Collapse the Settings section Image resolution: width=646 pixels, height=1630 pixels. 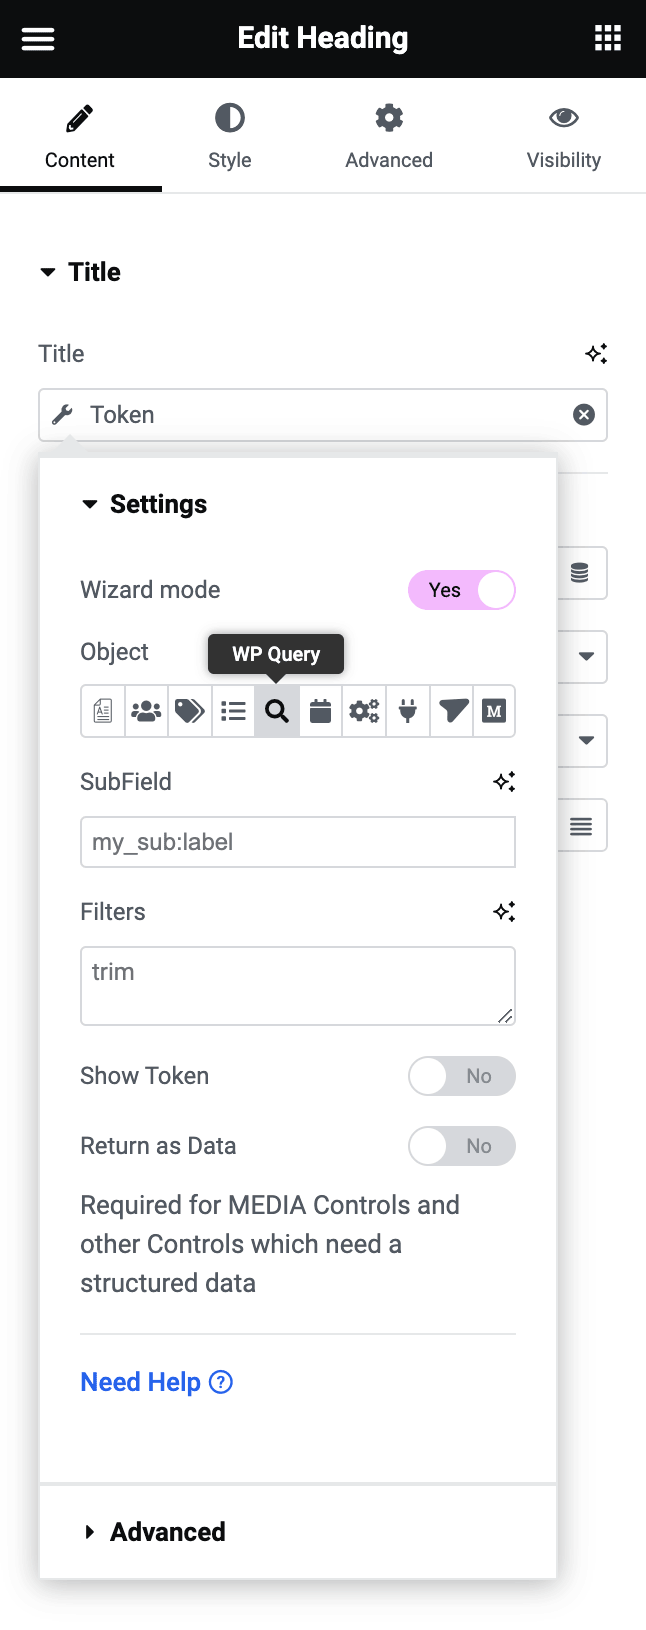(x=145, y=504)
